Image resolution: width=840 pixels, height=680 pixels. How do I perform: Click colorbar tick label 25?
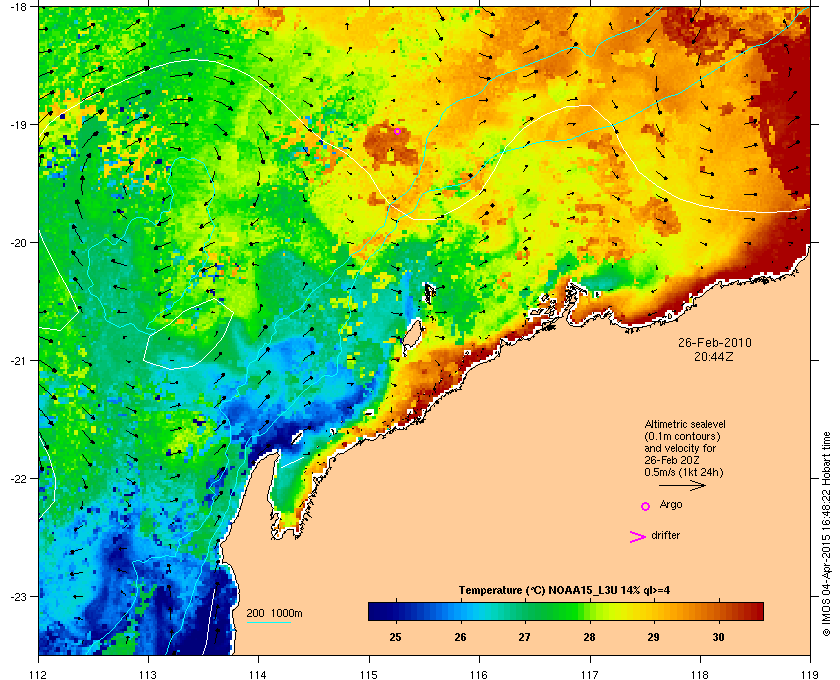coord(395,637)
